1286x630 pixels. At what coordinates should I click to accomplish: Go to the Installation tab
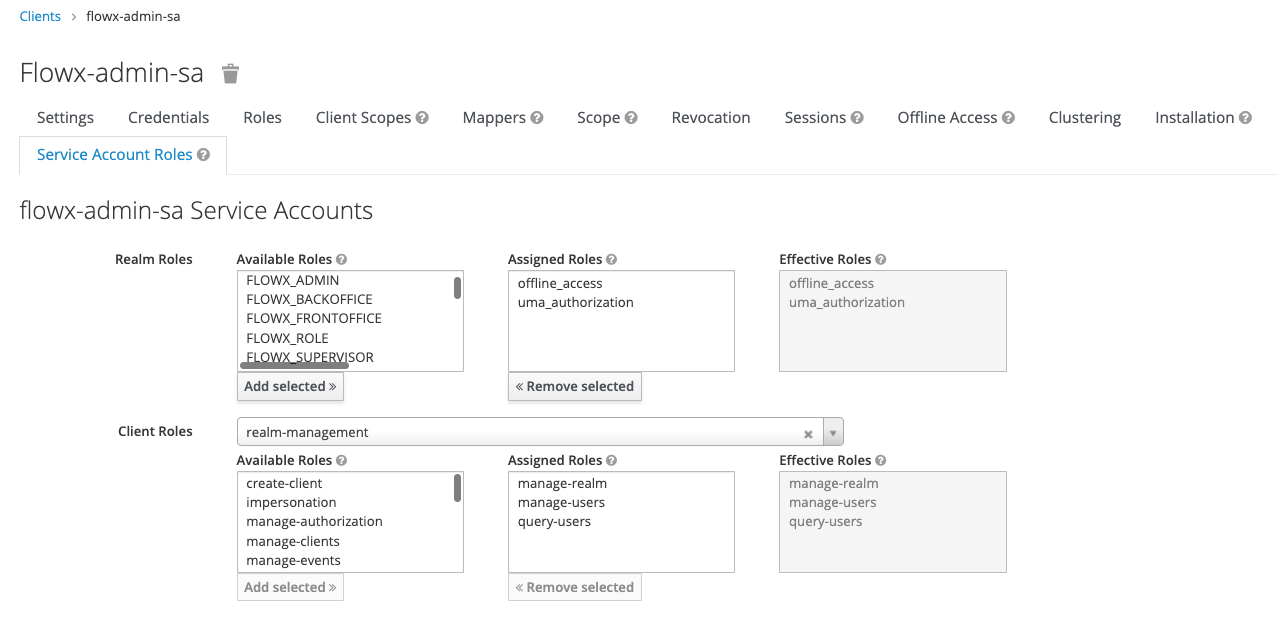point(1195,117)
